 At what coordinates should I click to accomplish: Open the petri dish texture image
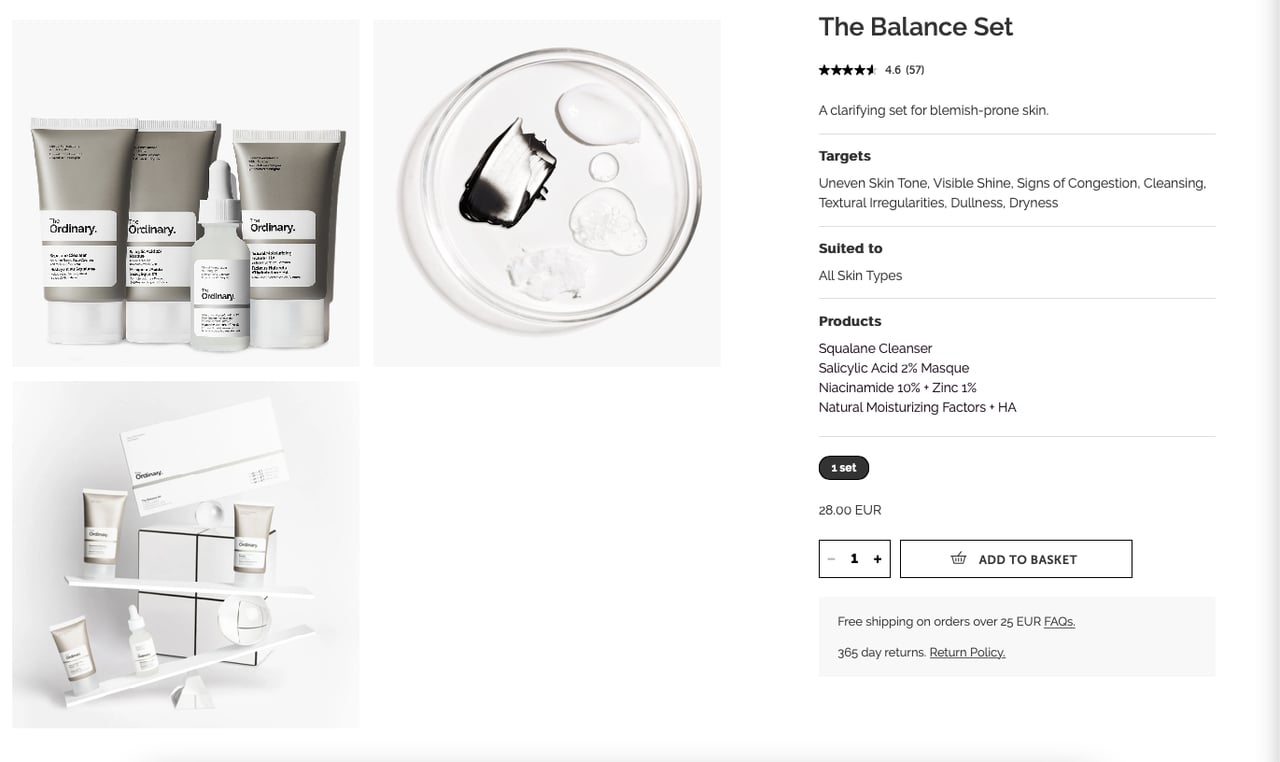tap(546, 192)
